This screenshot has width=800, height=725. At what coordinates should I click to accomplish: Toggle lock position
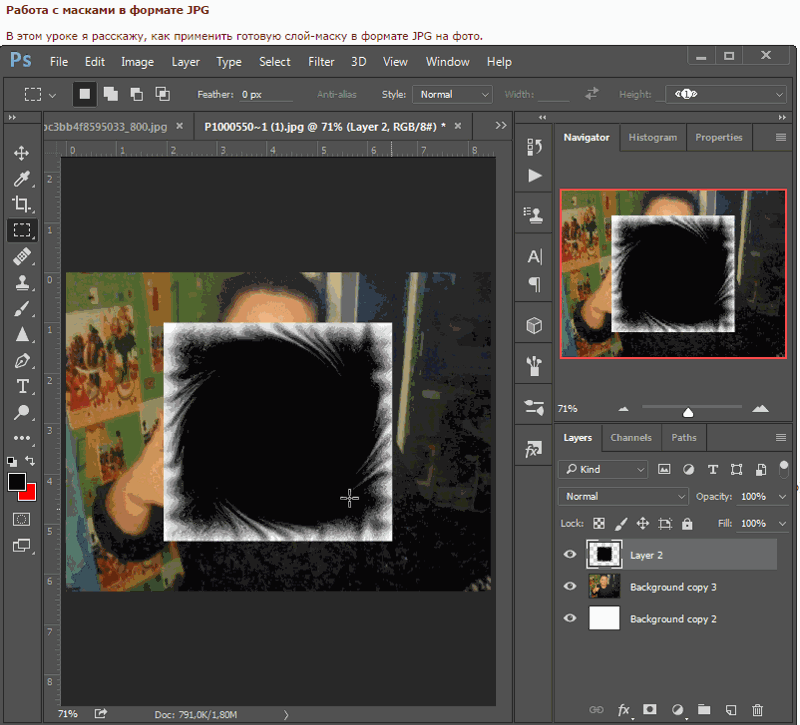click(x=643, y=523)
